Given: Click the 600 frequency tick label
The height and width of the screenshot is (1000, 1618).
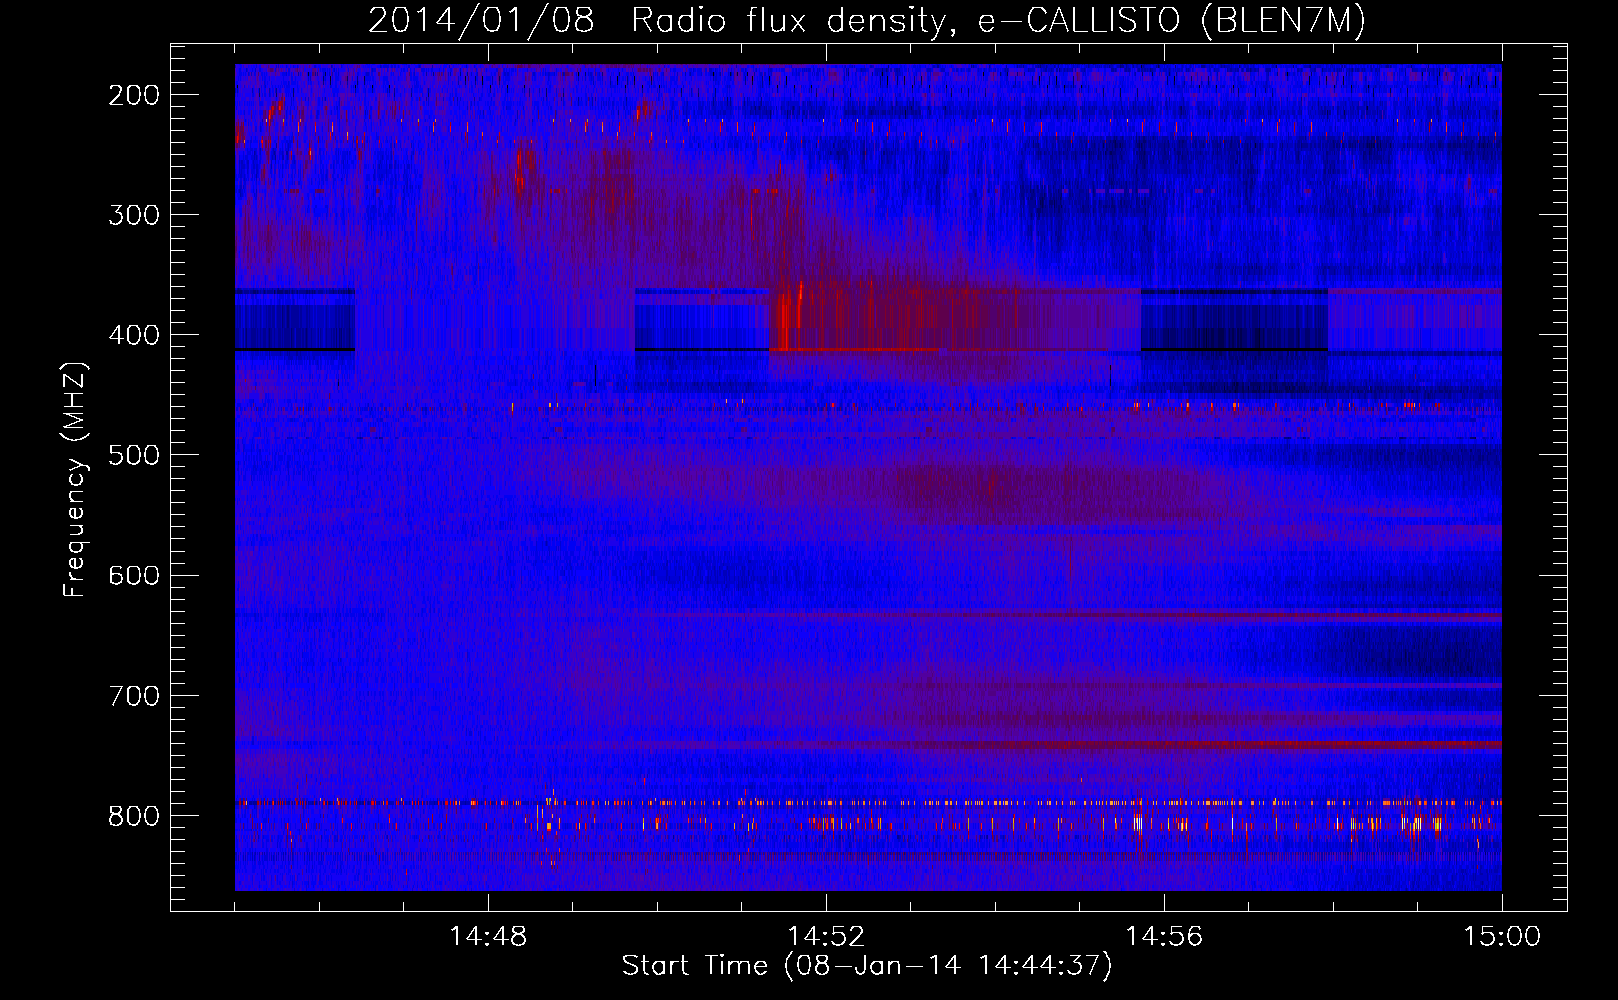Looking at the screenshot, I should coord(134,575).
